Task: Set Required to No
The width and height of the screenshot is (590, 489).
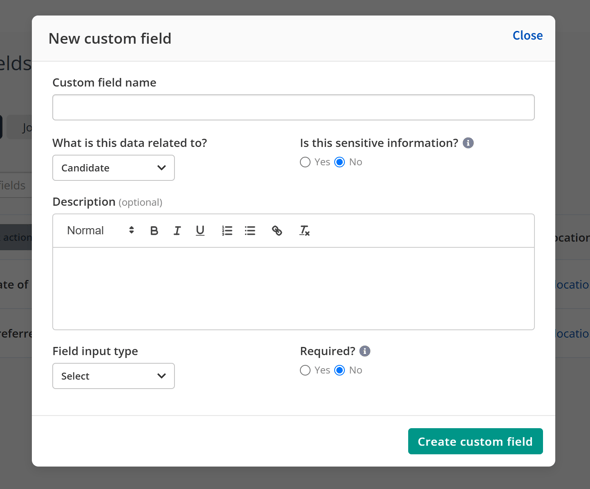Action: point(339,370)
